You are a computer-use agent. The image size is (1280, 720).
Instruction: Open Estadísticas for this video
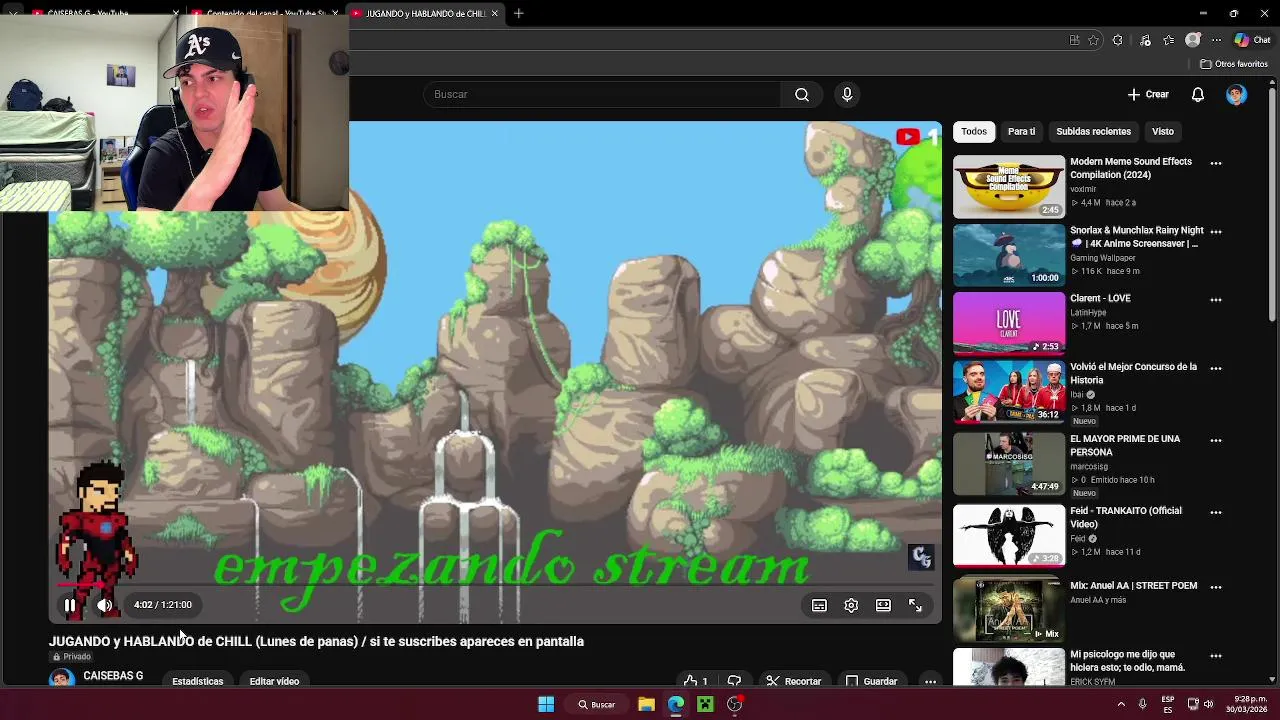click(x=197, y=681)
